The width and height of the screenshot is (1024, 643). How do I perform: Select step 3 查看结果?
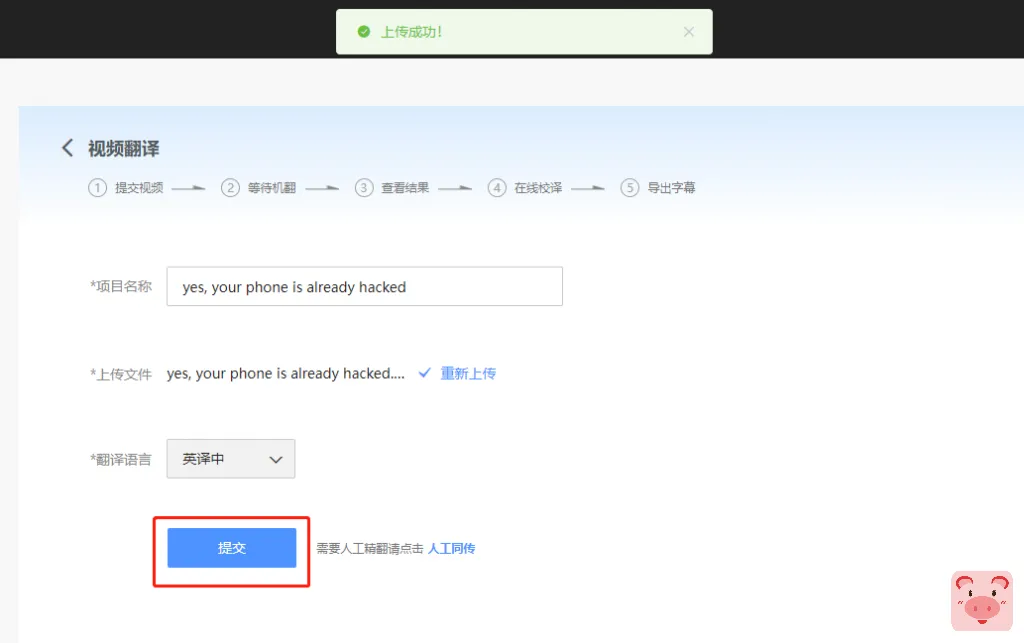point(392,188)
